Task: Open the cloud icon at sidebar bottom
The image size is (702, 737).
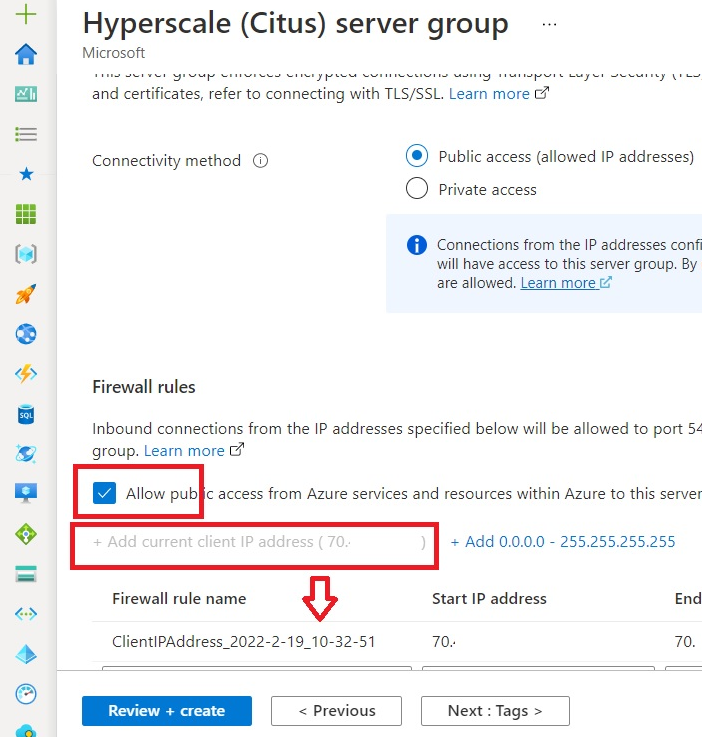Action: pyautogui.click(x=26, y=730)
